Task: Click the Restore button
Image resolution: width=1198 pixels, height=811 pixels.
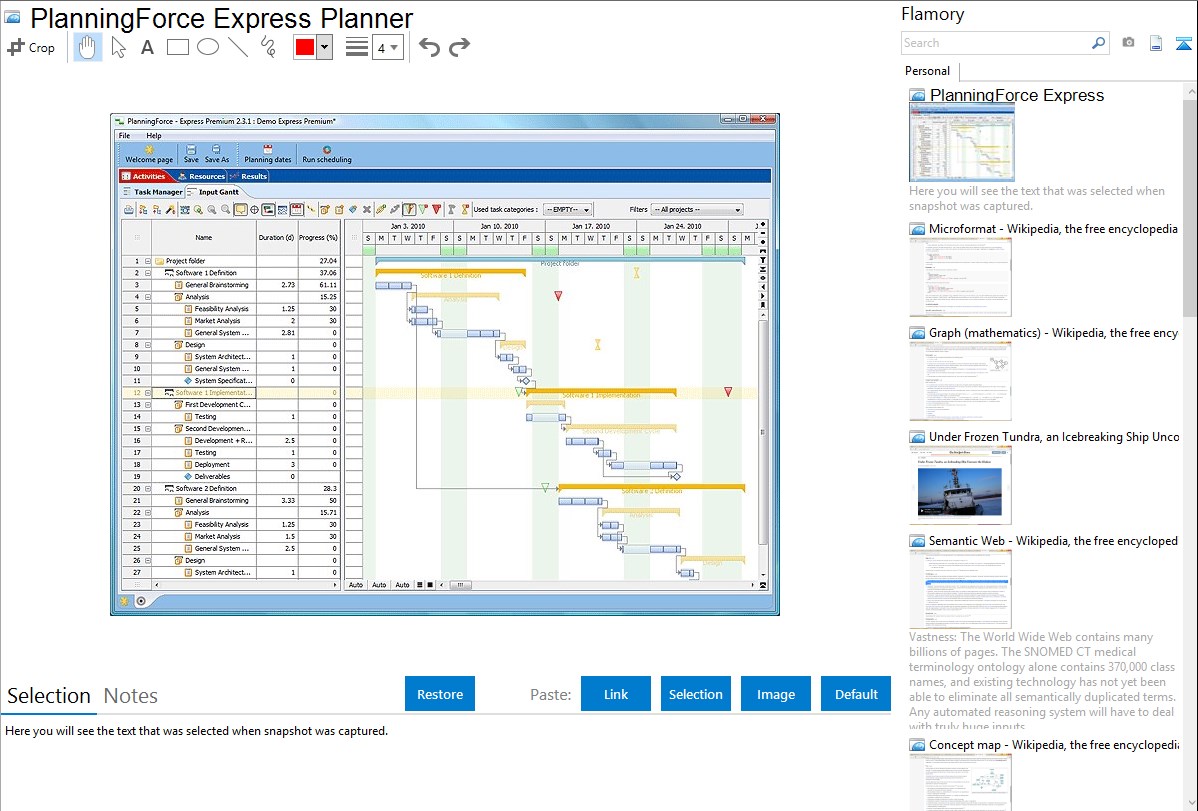Action: point(440,694)
